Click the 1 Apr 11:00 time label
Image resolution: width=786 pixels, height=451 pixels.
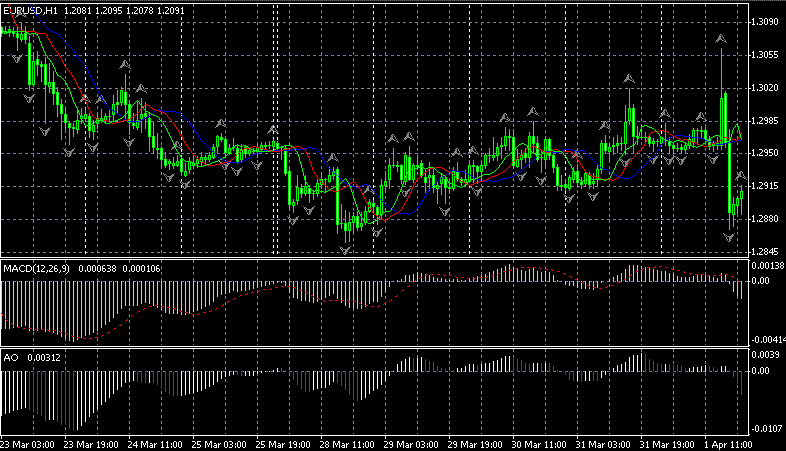[728, 445]
